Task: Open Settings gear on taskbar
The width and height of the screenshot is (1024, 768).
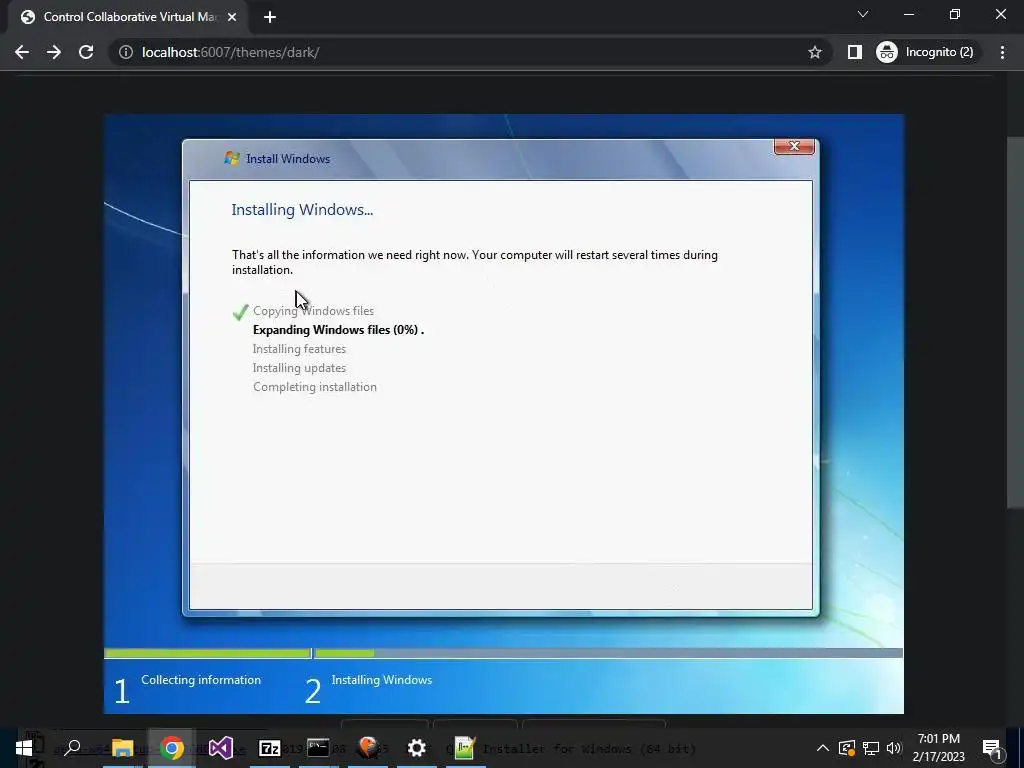Action: point(417,748)
